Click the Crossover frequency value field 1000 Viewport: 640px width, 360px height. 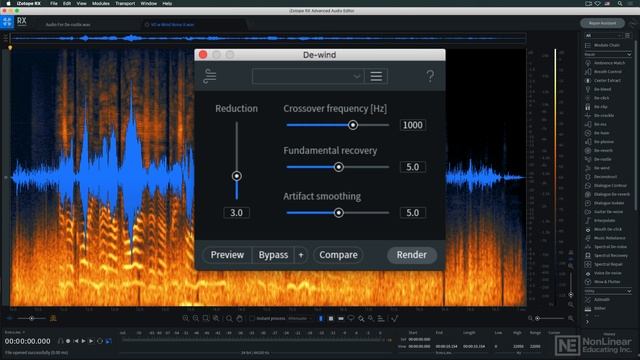pos(413,125)
